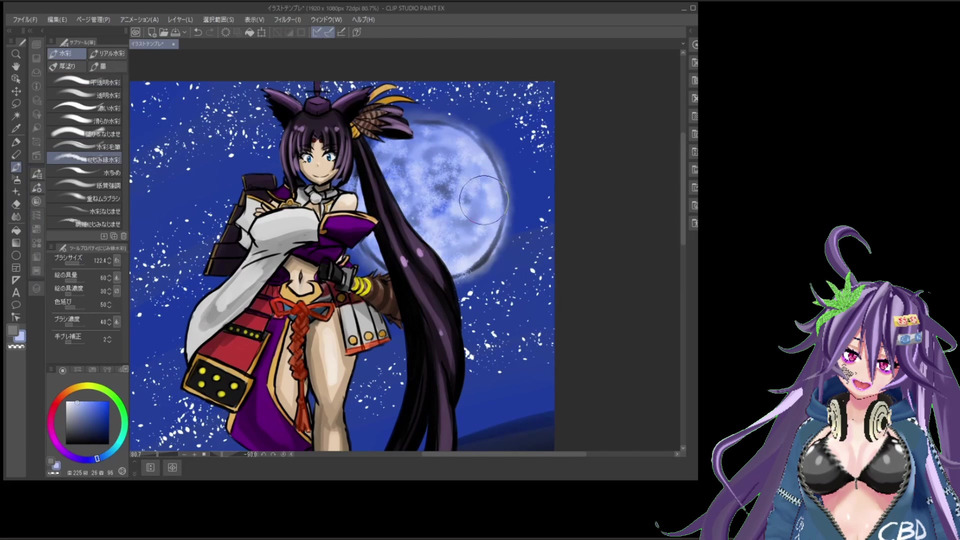Open the ウィンドウ(W) menu
Image resolution: width=960 pixels, height=540 pixels.
click(326, 20)
